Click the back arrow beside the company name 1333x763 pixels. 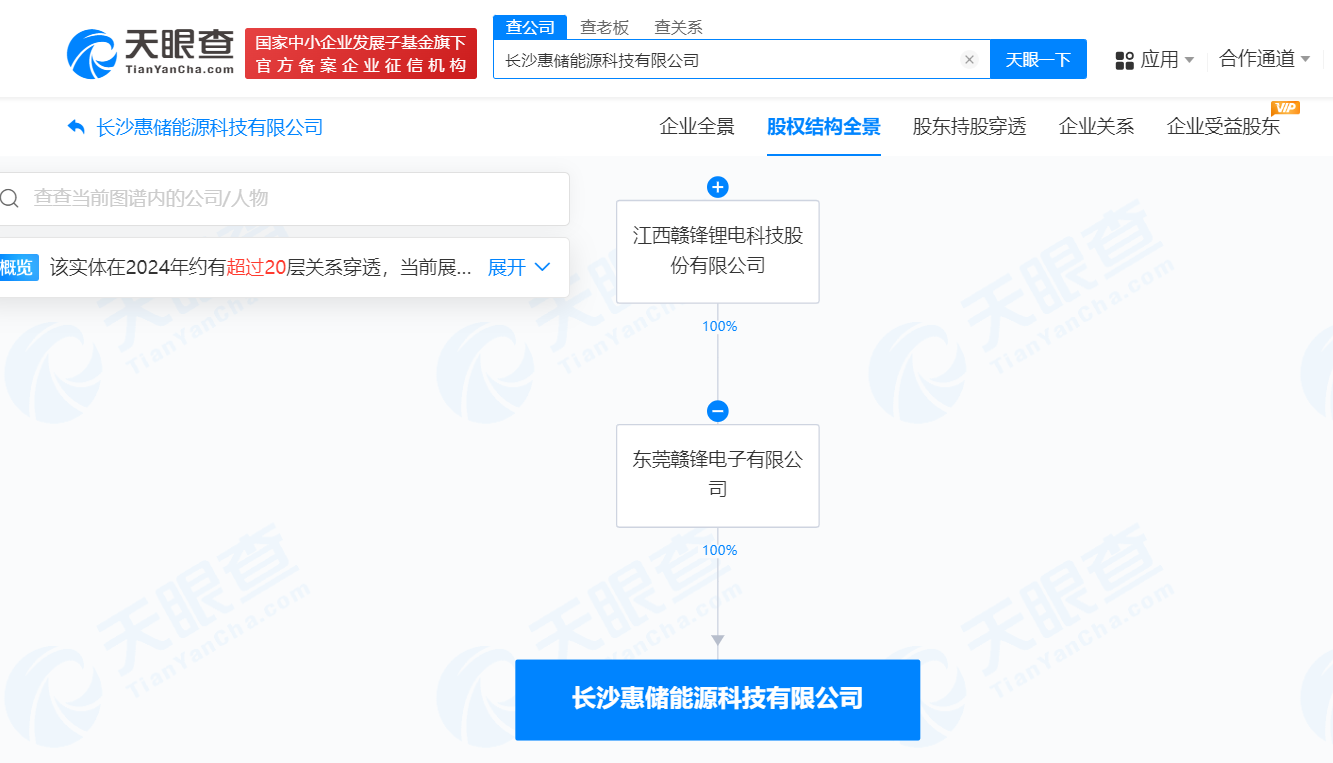click(76, 127)
